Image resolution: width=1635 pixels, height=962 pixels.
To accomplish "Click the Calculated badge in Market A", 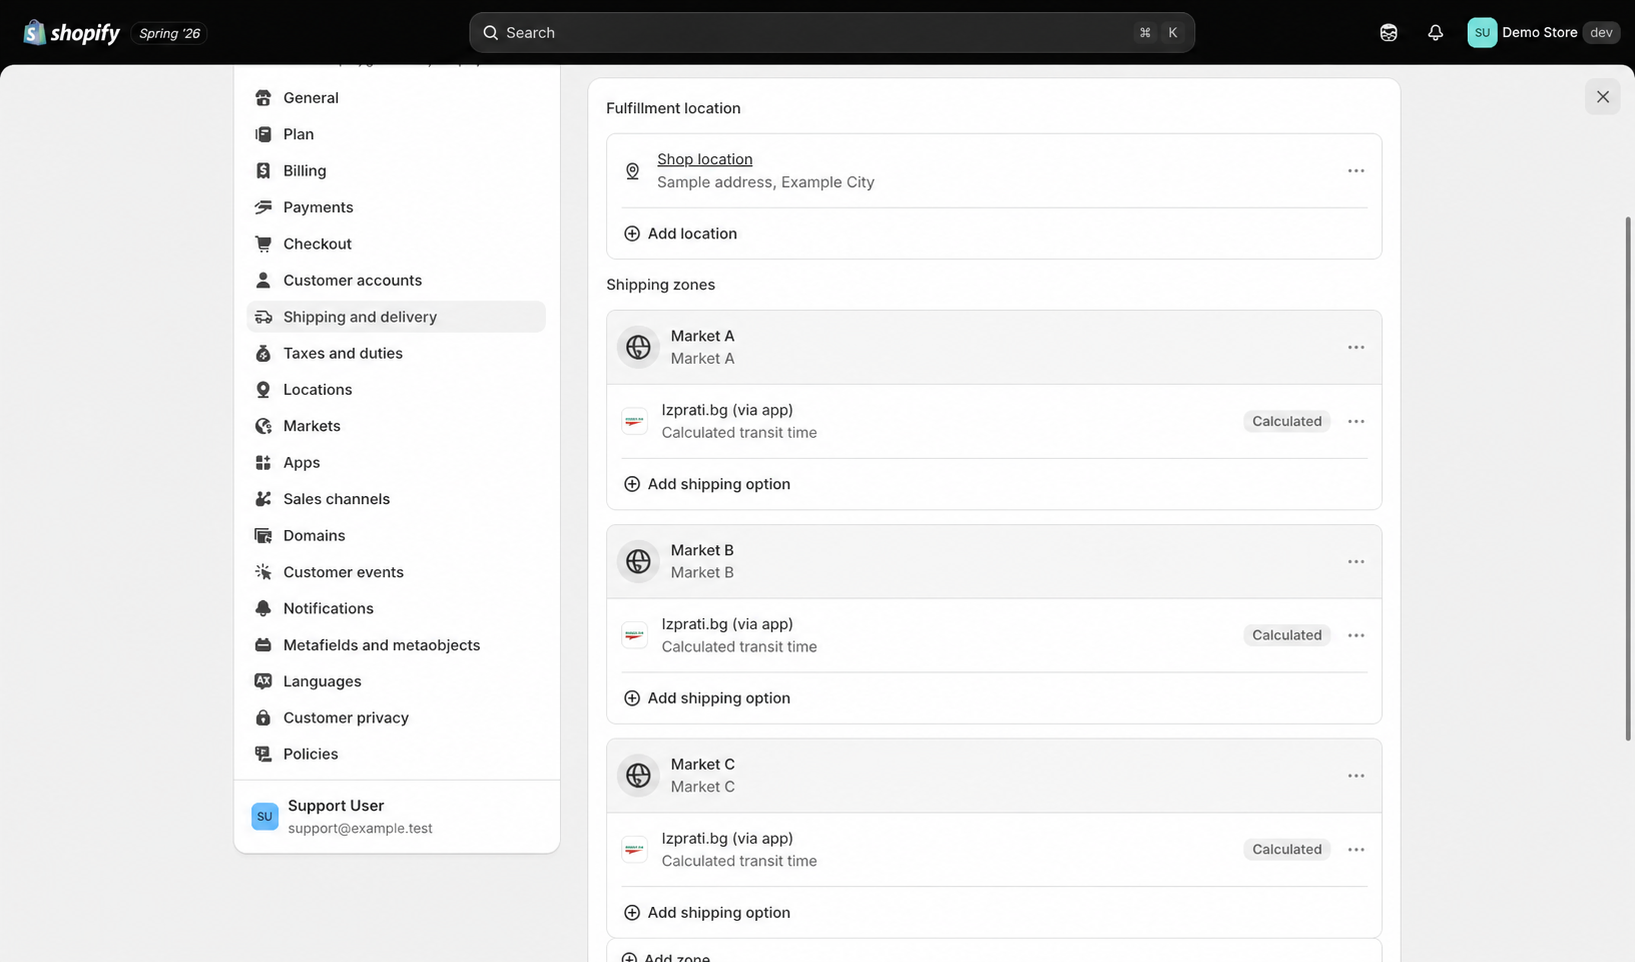I will point(1287,421).
